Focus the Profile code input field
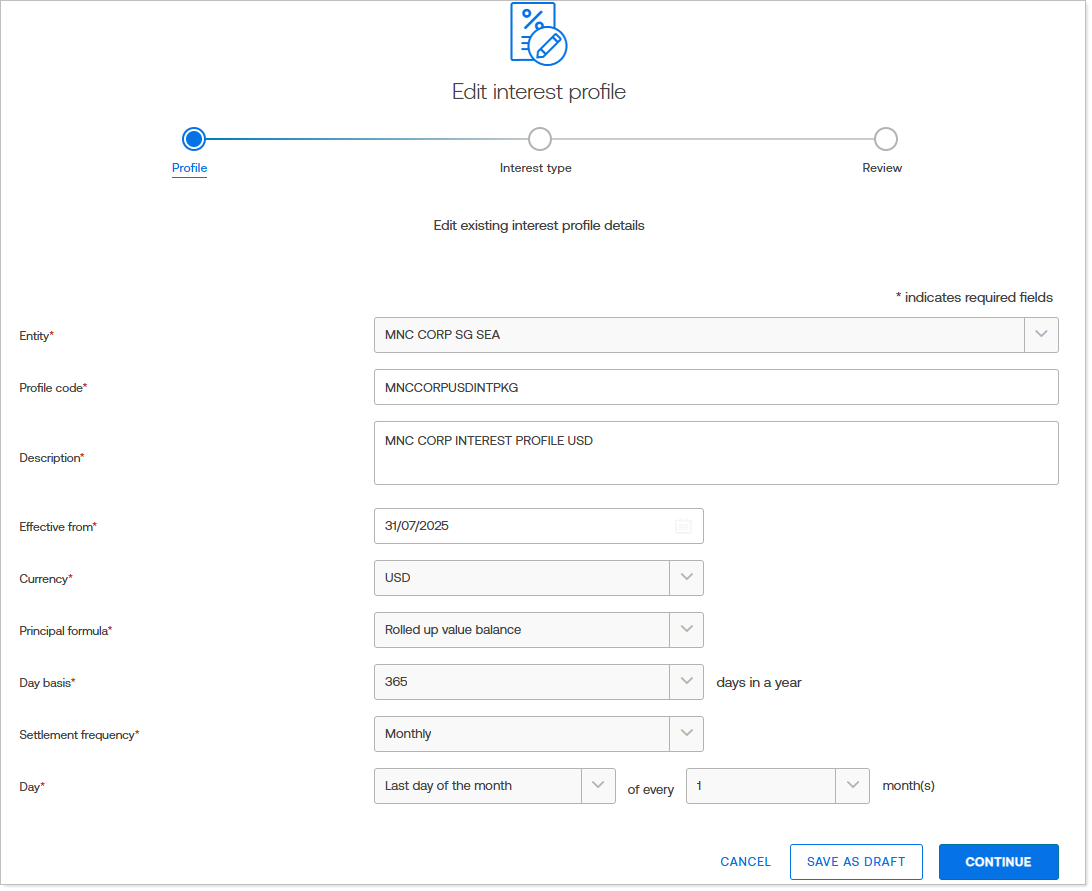This screenshot has height=891, width=1092. [x=715, y=387]
